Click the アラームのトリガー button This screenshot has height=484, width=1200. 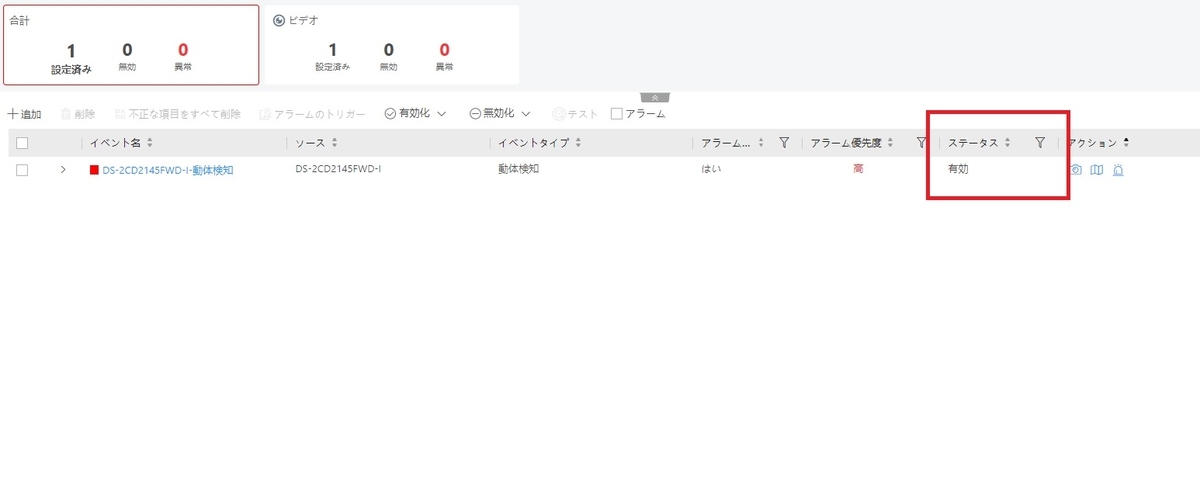click(313, 114)
